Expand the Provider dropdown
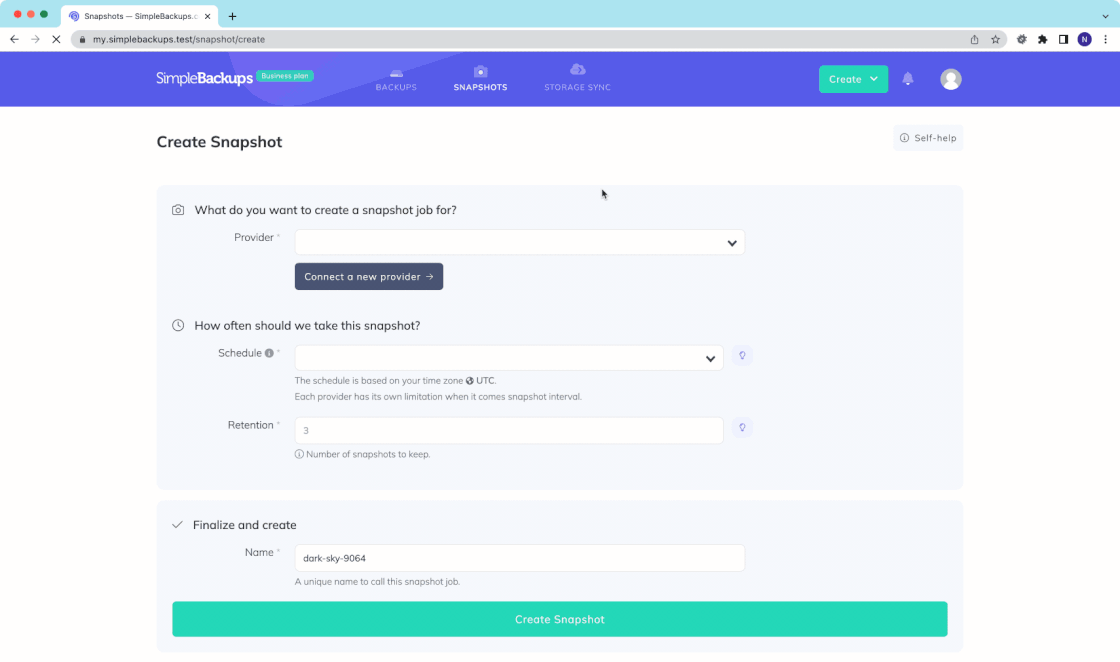1120x662 pixels. click(x=519, y=243)
